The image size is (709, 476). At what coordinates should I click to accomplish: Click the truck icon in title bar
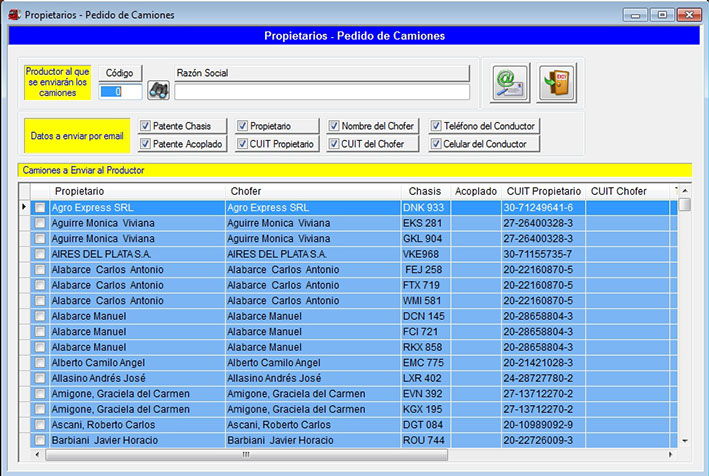point(12,15)
